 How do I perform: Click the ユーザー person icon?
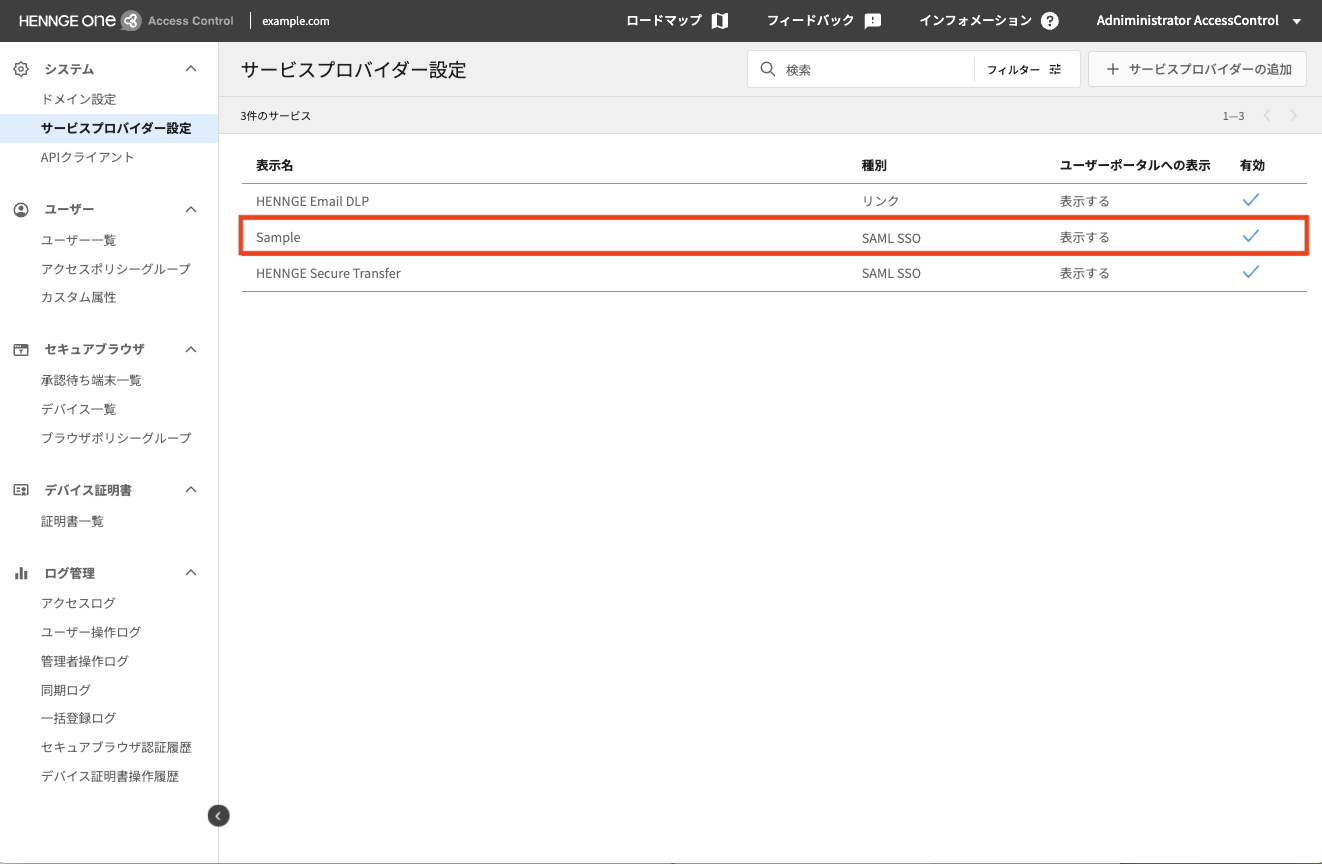pos(20,209)
